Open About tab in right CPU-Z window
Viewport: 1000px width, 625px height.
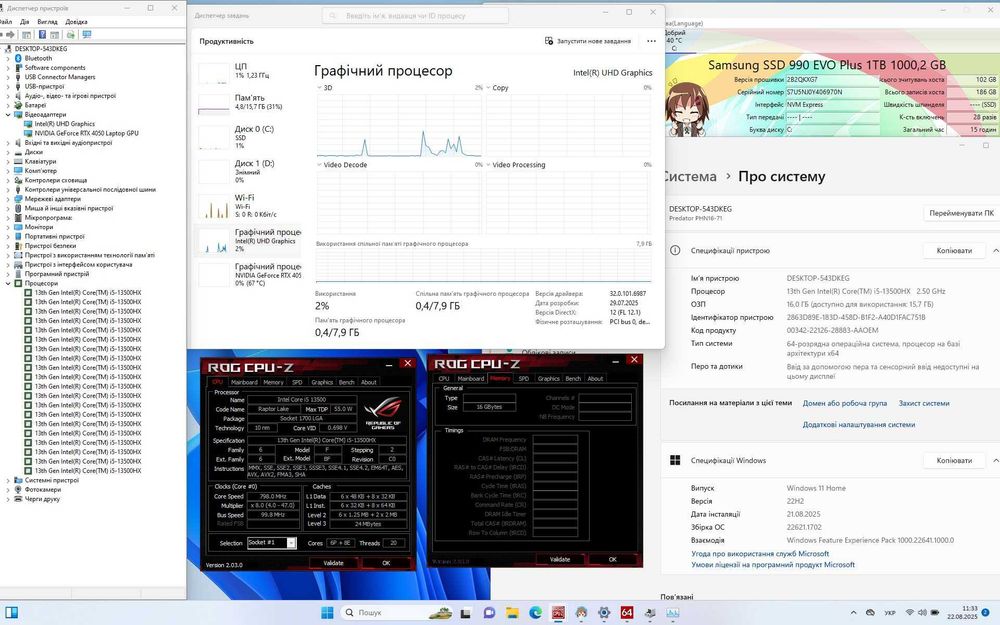pos(595,378)
